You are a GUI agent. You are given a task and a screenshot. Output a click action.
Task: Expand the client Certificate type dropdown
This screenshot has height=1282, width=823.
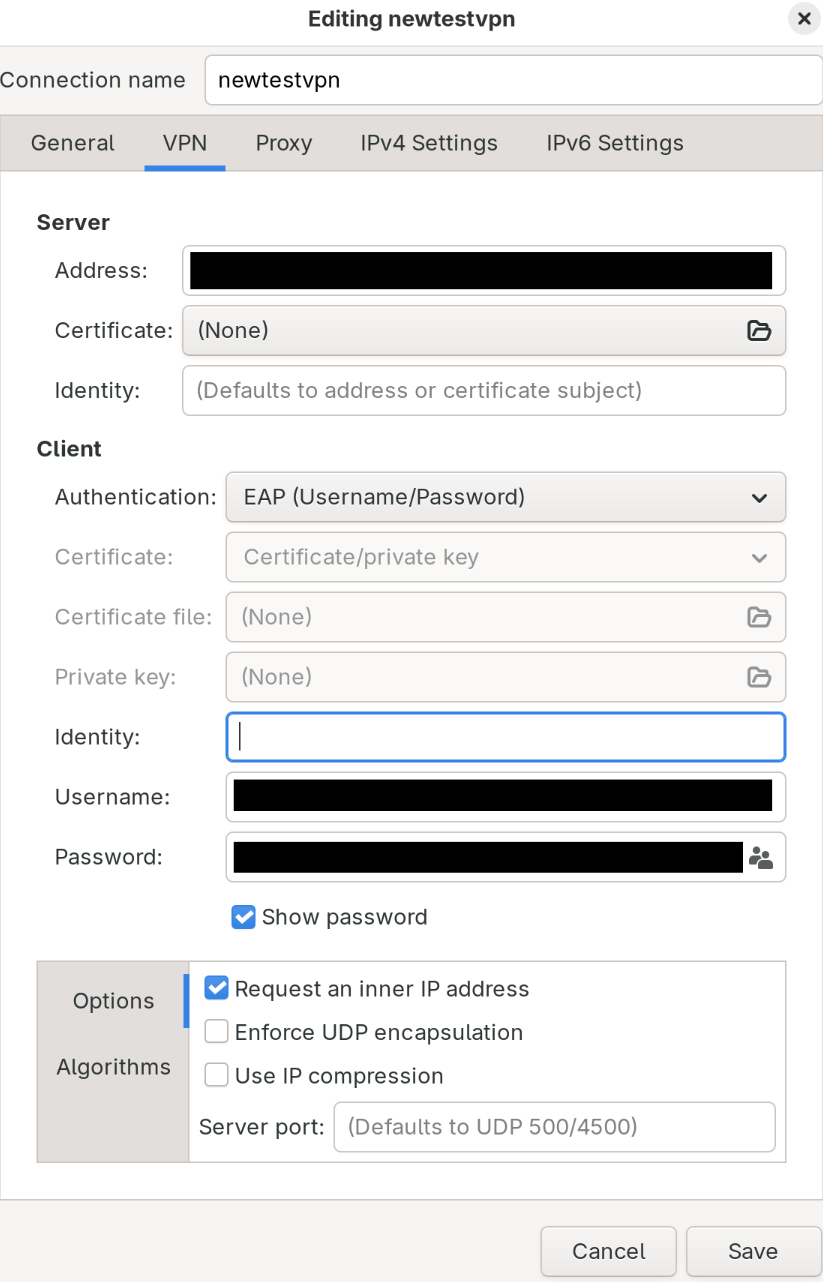(x=505, y=557)
